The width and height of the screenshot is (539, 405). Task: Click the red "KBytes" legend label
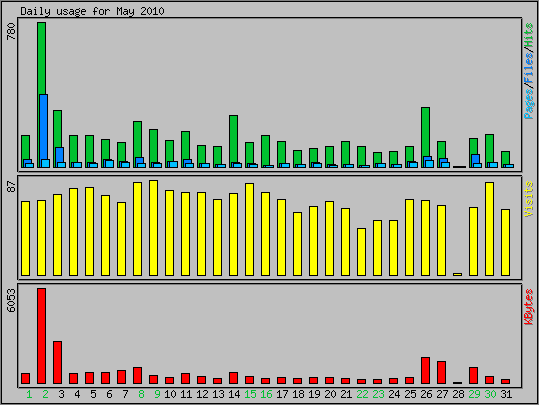528,307
